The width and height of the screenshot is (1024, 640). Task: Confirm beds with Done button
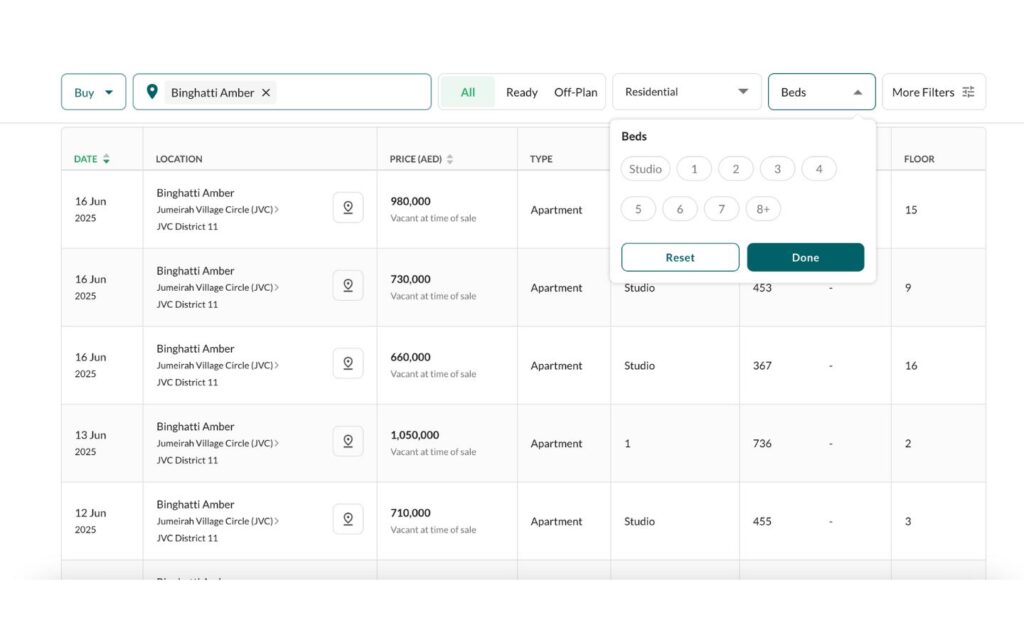805,257
